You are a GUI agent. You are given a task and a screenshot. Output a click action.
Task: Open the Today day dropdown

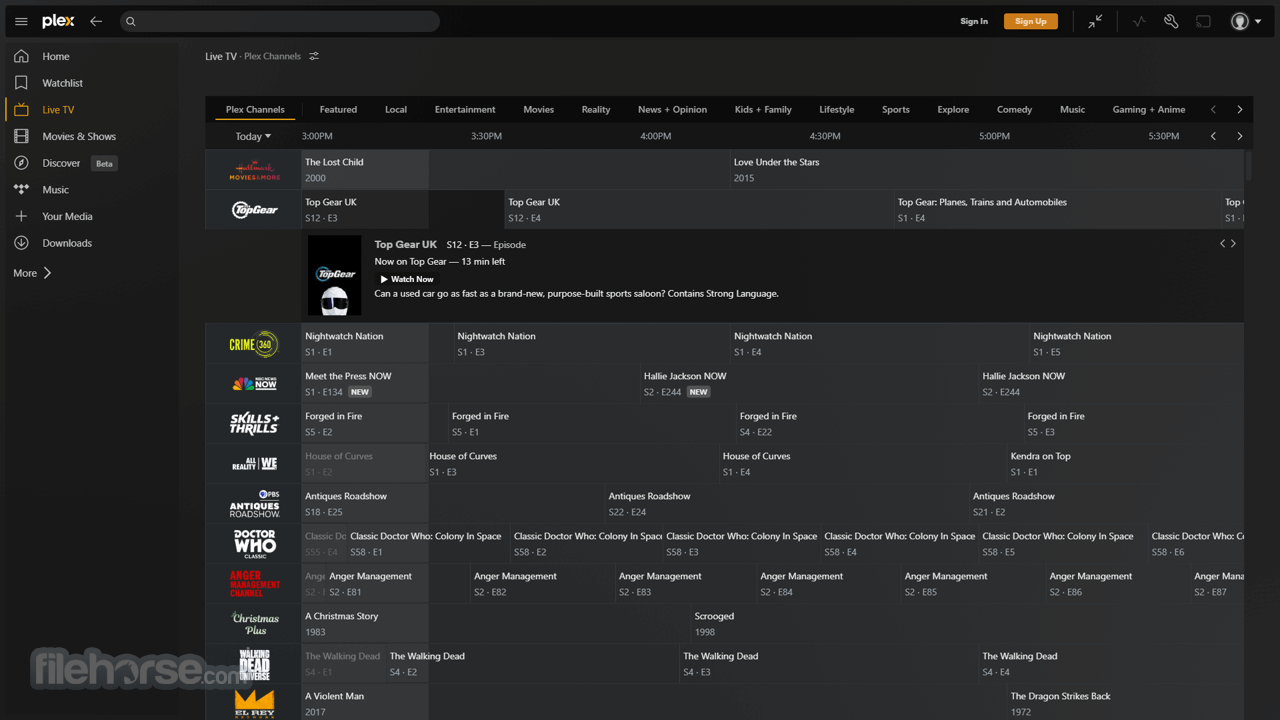click(x=253, y=136)
